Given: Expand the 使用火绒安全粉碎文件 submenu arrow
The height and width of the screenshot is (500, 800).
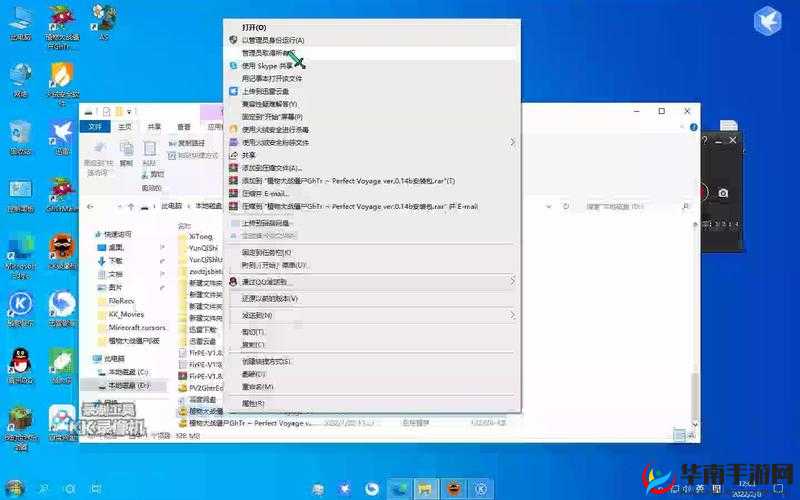Looking at the screenshot, I should point(512,142).
